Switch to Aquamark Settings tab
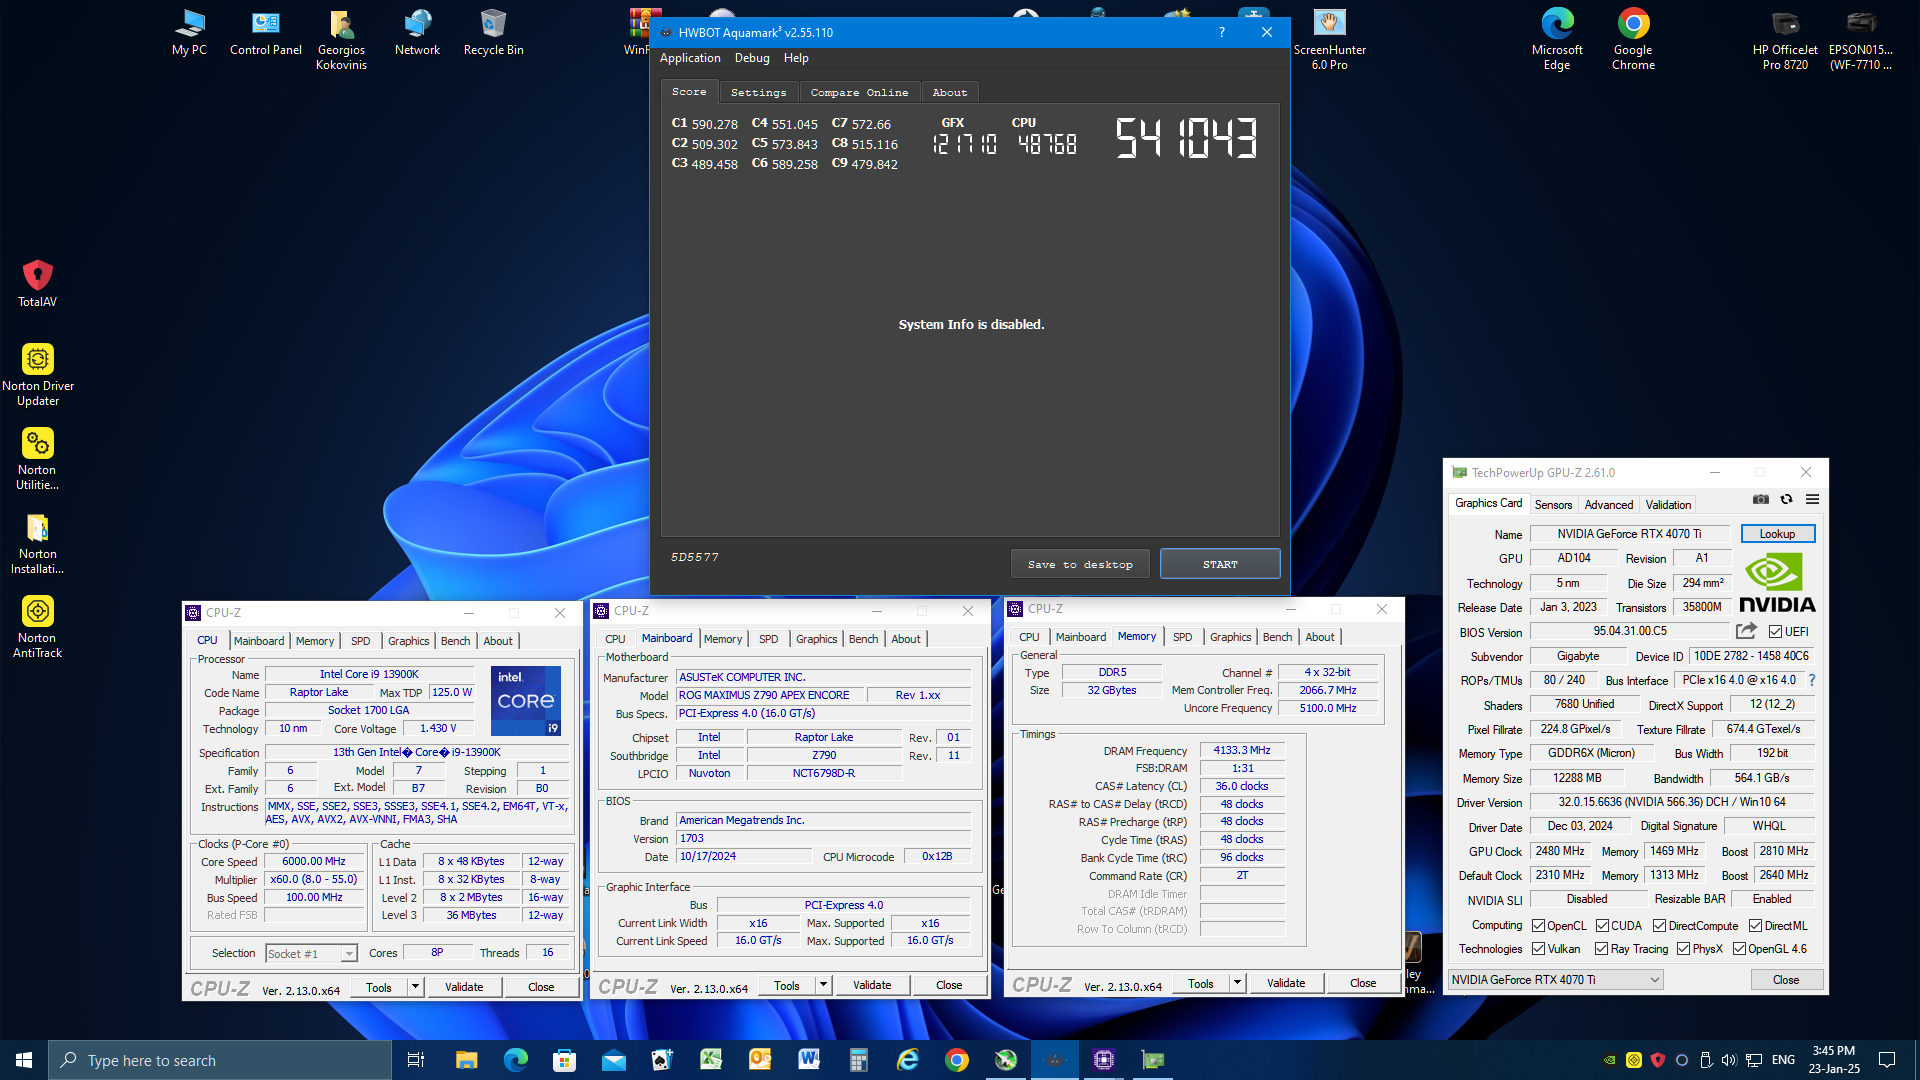This screenshot has width=1920, height=1080. [x=758, y=92]
